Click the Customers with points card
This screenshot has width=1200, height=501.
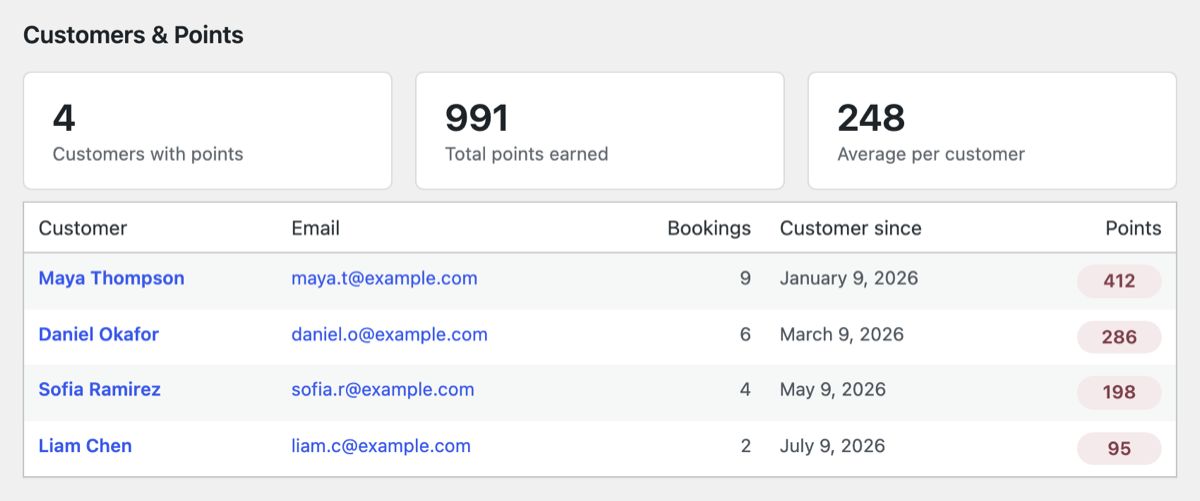(208, 130)
